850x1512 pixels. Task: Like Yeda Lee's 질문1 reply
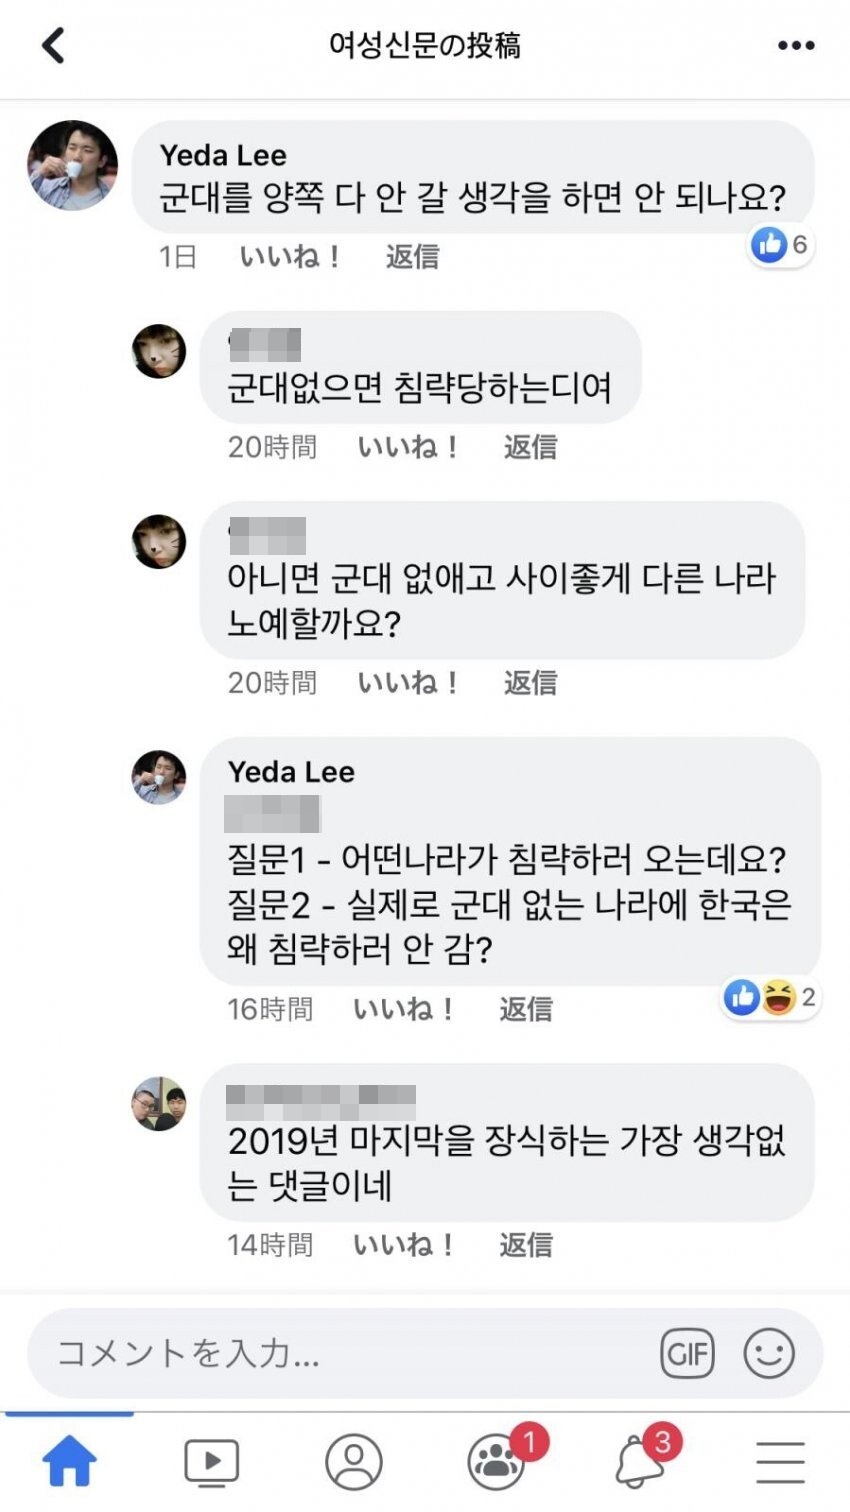coord(403,1009)
